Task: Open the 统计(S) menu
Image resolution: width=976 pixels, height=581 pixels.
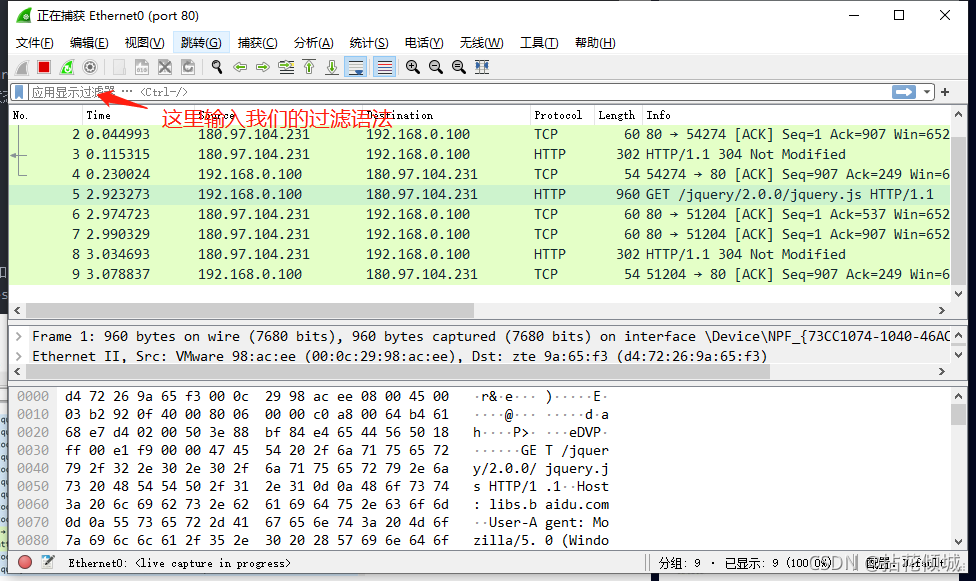Action: tap(369, 42)
